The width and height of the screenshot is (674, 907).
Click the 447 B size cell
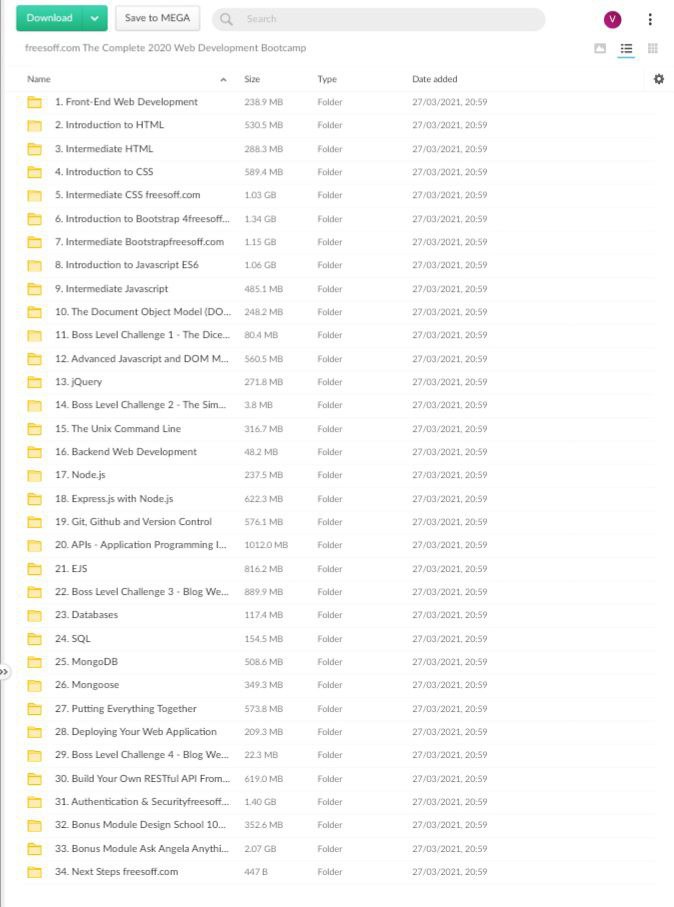256,872
